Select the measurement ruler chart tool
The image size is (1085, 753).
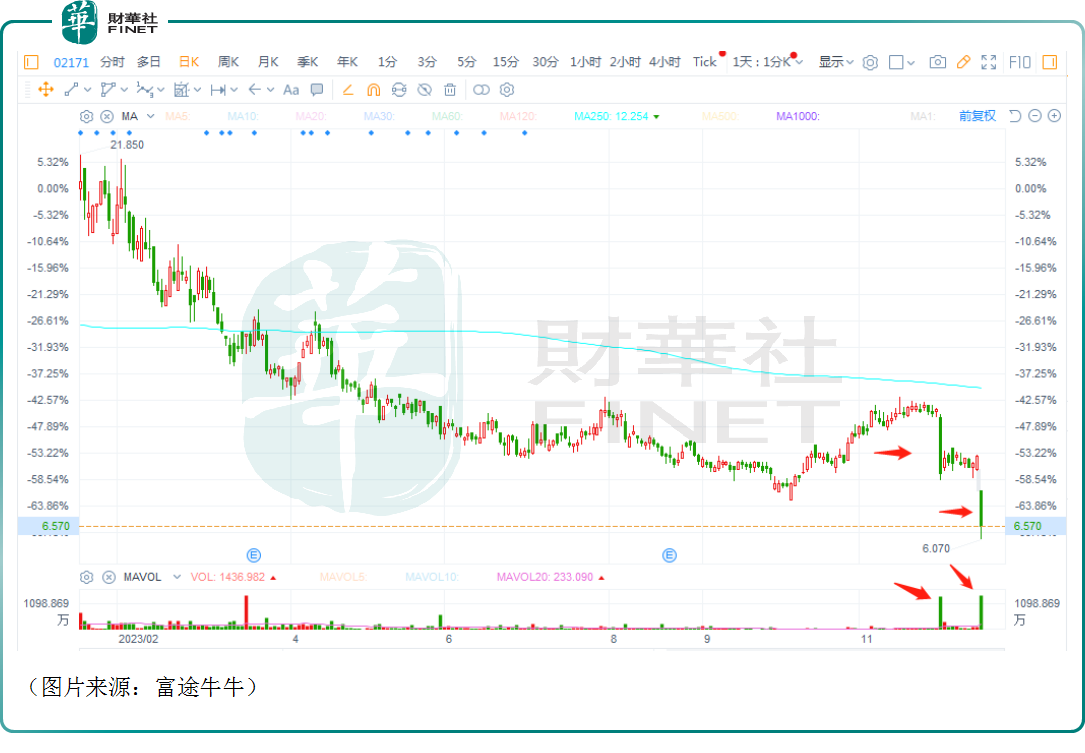[181, 89]
